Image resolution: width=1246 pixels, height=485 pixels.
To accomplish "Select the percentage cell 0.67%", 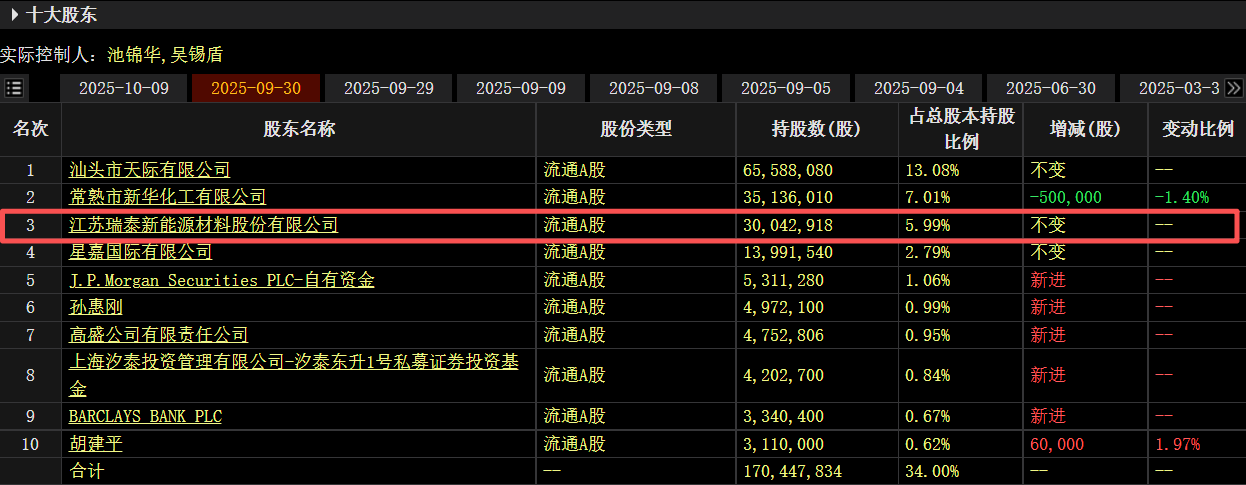I will pos(927,416).
